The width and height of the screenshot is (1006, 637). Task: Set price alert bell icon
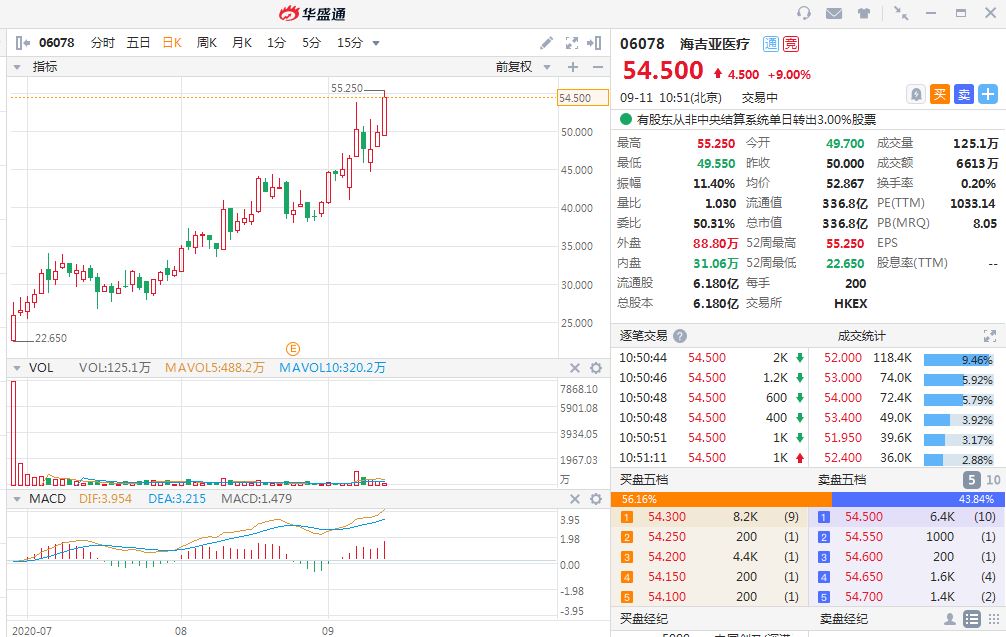tap(915, 94)
